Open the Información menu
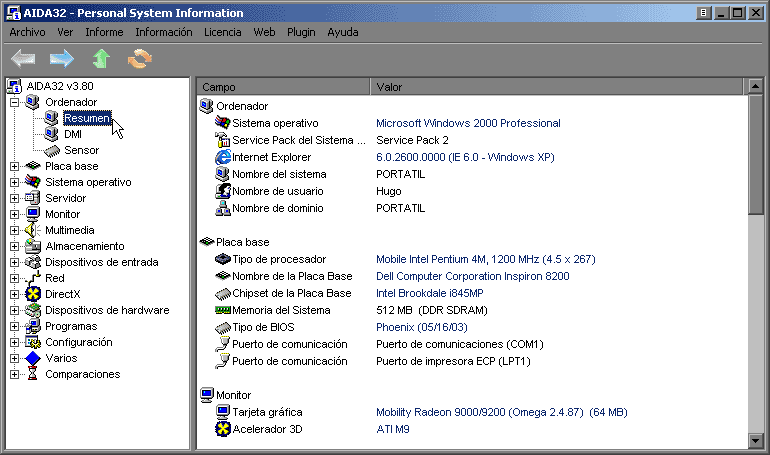 point(164,32)
